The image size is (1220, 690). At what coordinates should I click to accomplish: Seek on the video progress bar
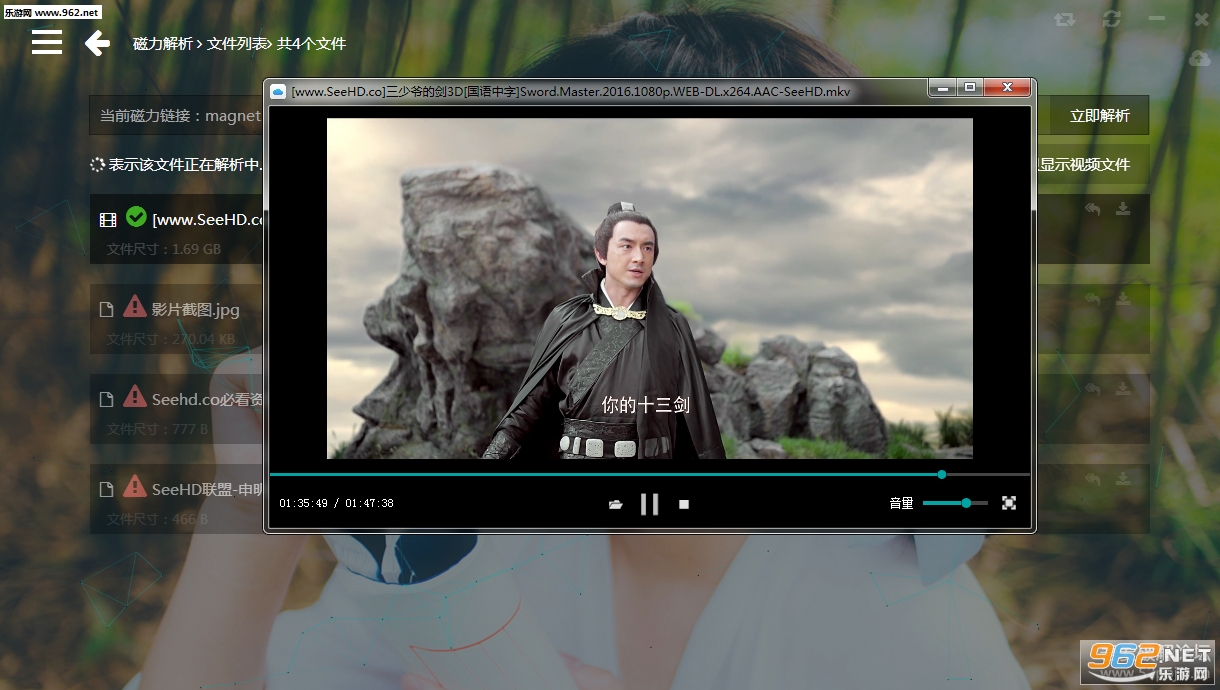coord(650,474)
